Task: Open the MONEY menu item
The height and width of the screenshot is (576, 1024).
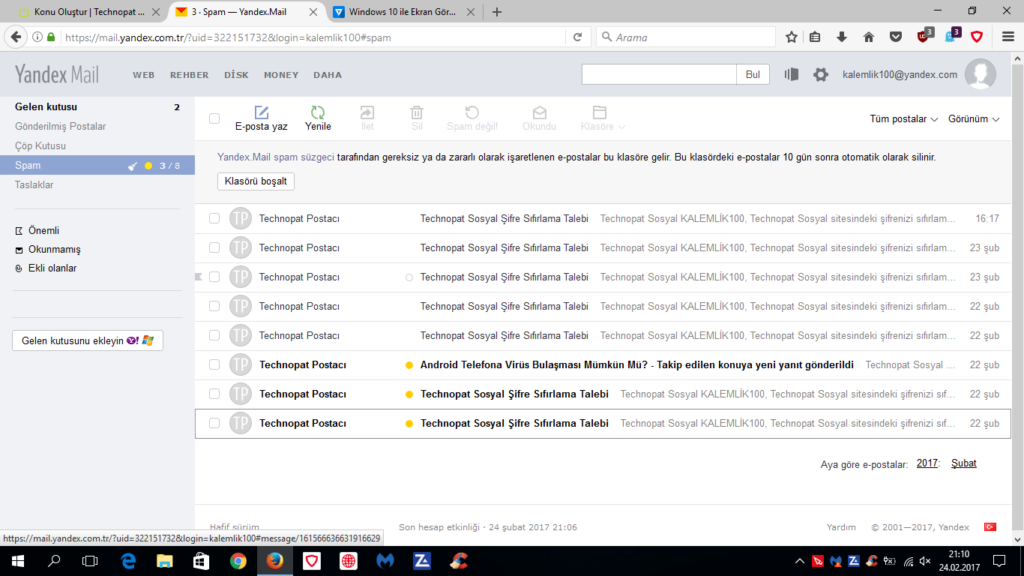Action: coord(281,75)
